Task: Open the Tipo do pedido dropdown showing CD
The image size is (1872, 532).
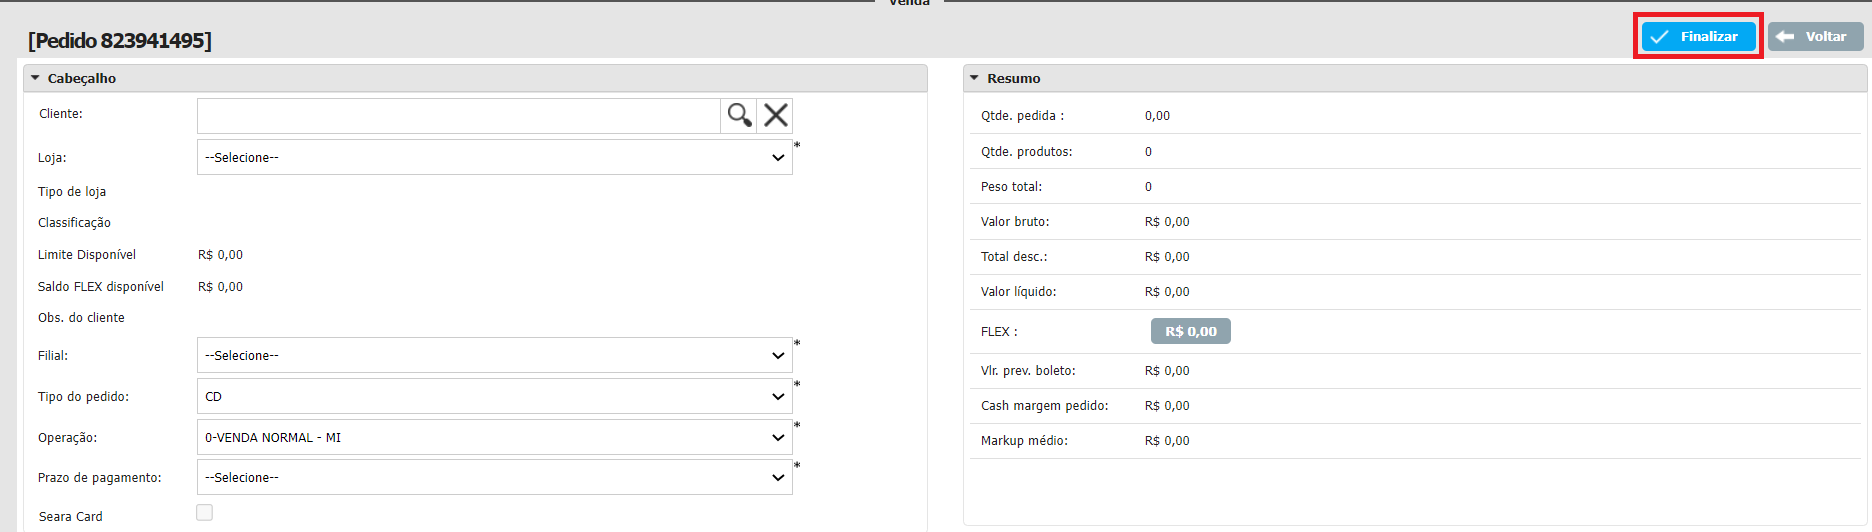Action: point(495,396)
